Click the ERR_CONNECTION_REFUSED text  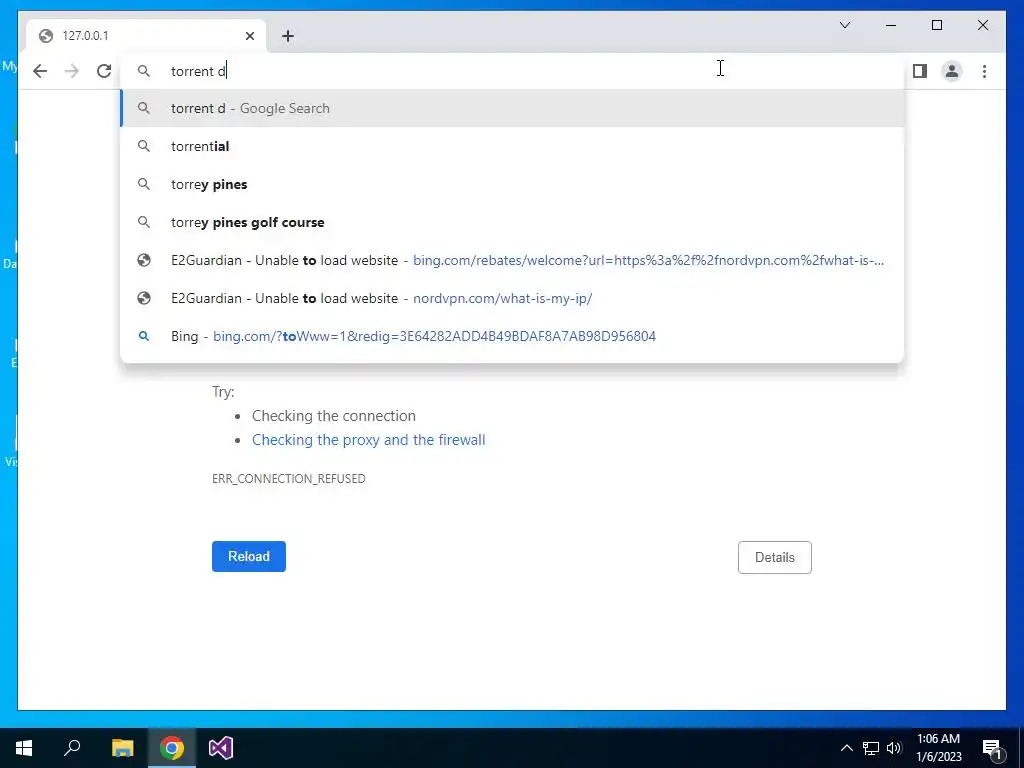(x=289, y=479)
